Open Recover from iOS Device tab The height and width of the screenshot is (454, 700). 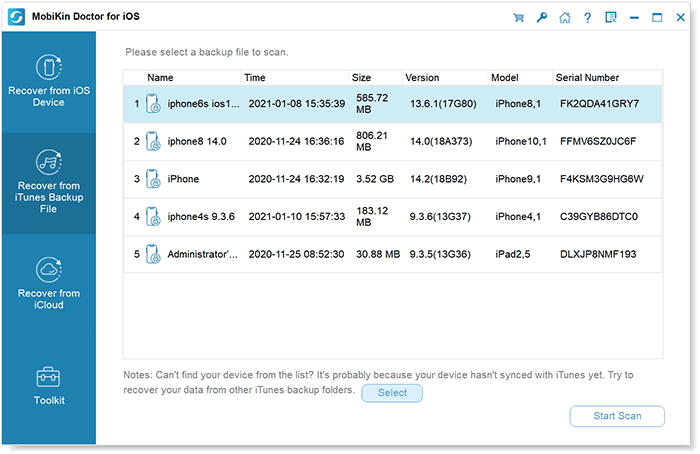(48, 82)
